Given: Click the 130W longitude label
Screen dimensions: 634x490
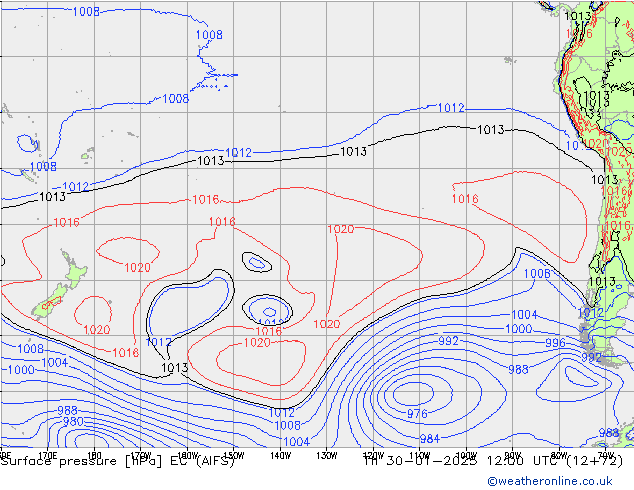Looking at the screenshot, I should pos(327,456).
